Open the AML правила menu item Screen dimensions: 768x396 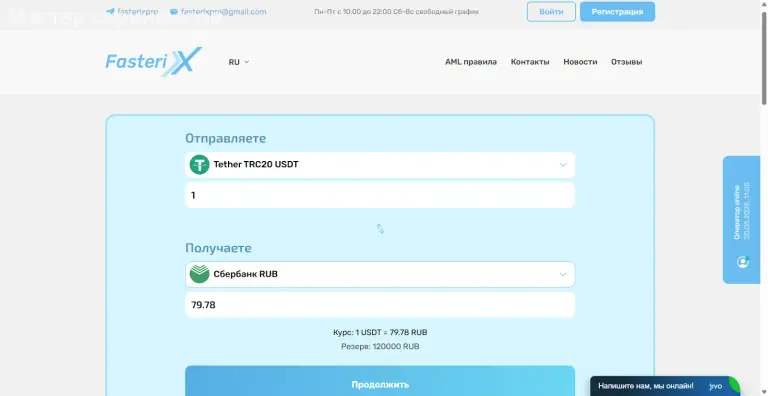click(x=471, y=62)
